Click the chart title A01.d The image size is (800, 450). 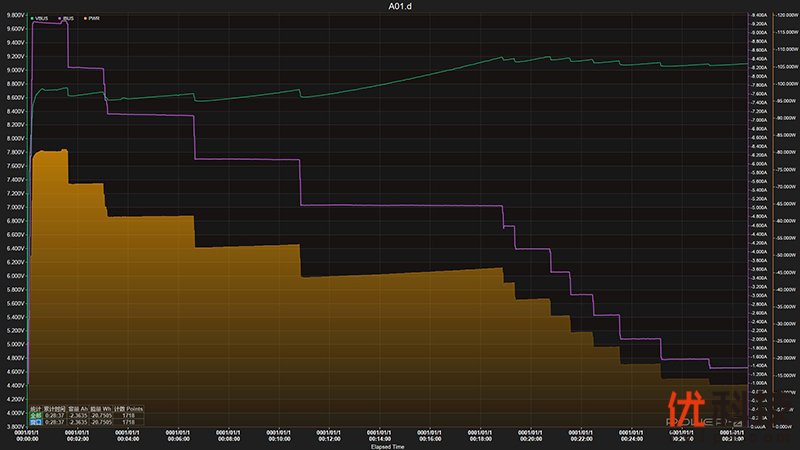[x=400, y=6]
